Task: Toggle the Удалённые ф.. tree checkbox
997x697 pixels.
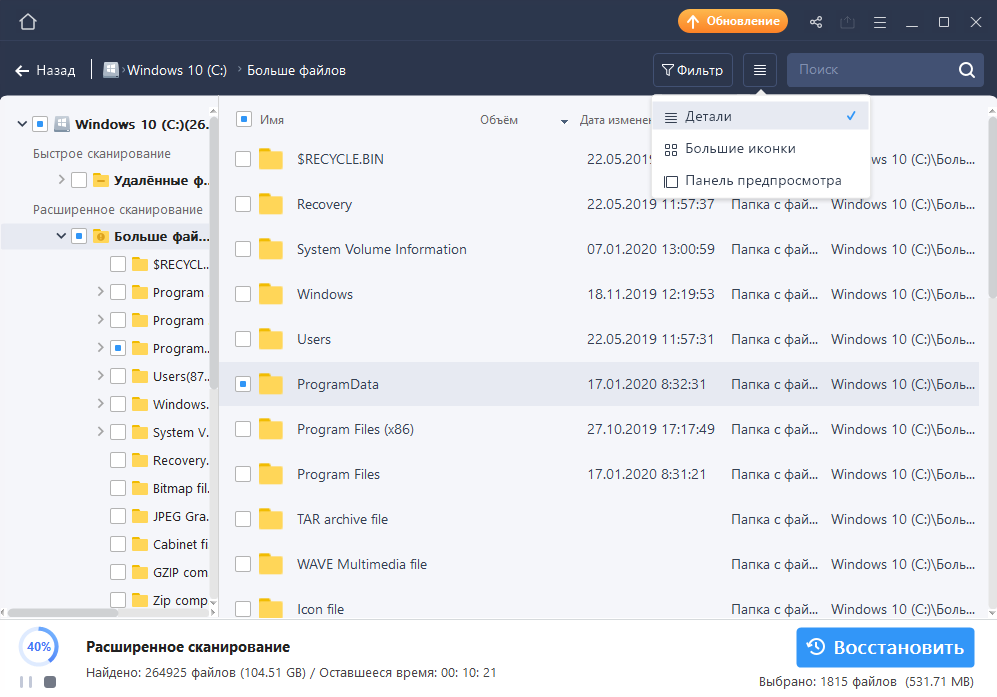Action: tap(79, 180)
